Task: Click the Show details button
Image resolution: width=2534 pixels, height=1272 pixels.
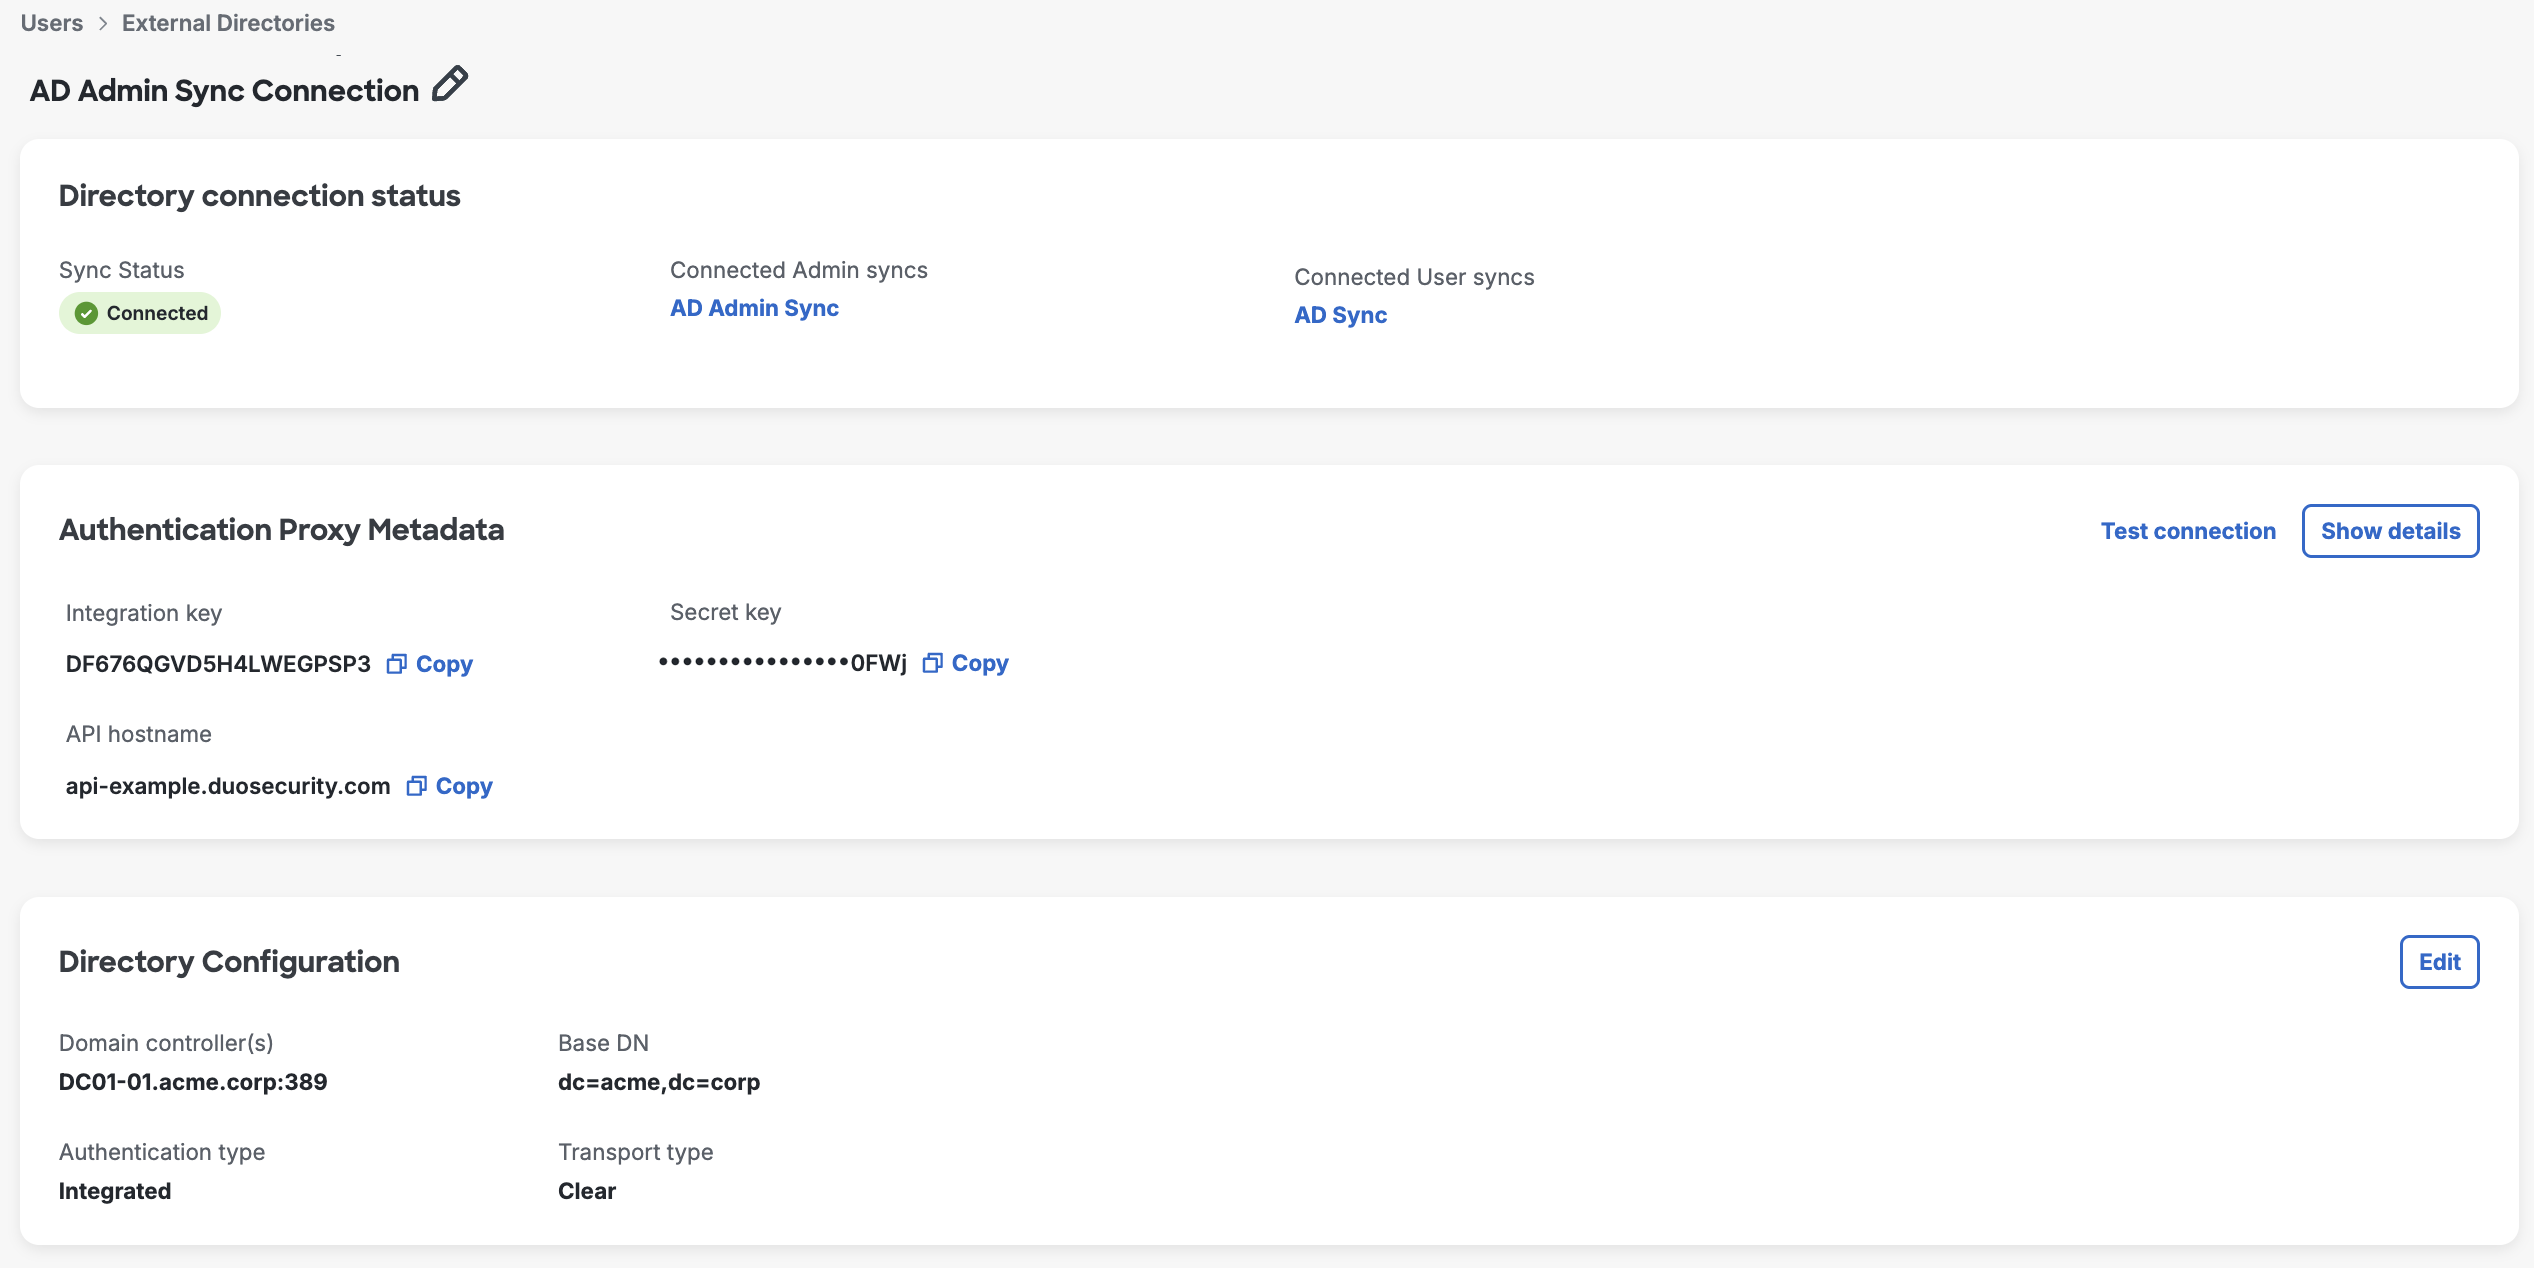Action: point(2390,531)
